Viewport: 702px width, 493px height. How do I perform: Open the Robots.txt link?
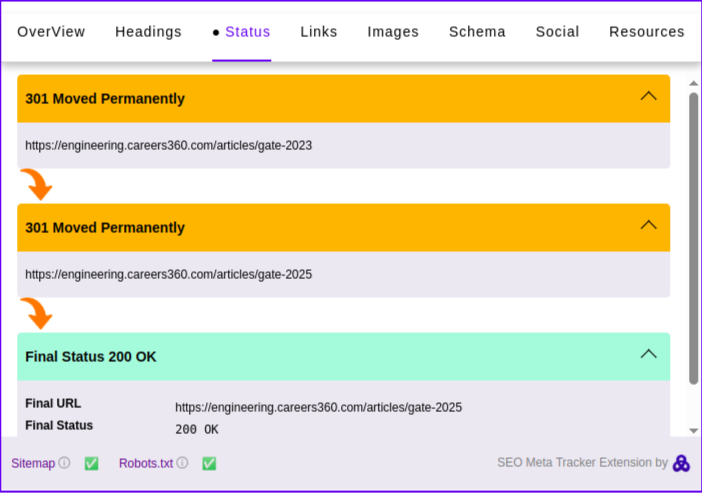(146, 463)
